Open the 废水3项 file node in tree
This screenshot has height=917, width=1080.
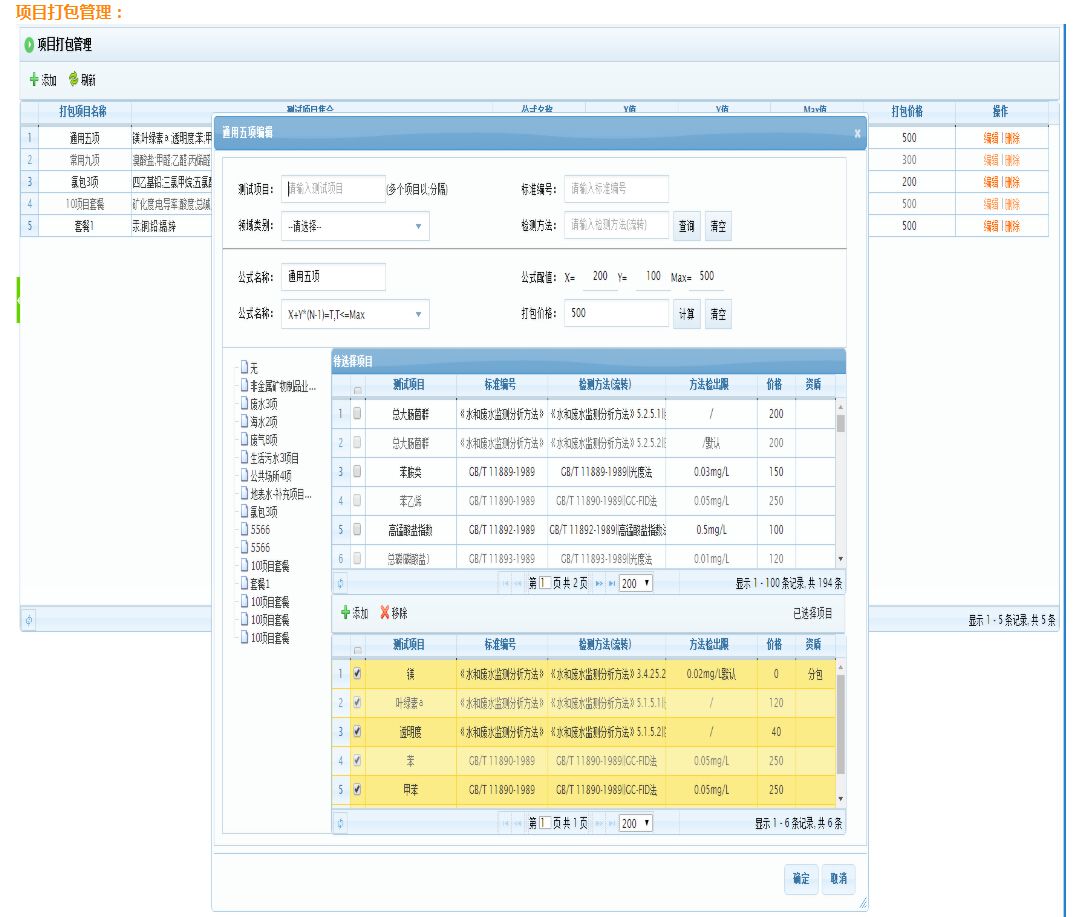click(244, 404)
